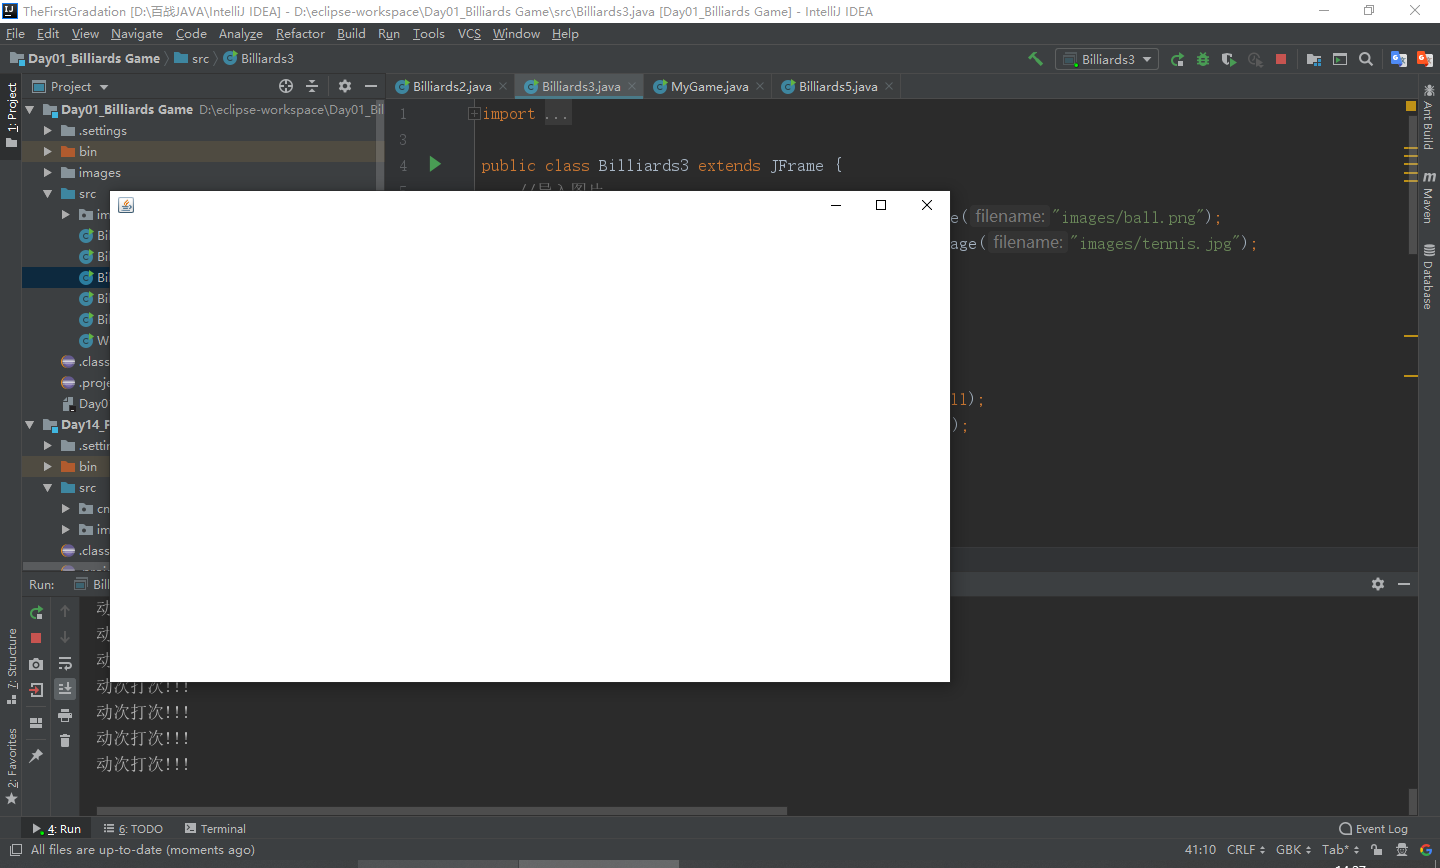Run with Coverage icon in toolbar

[x=1229, y=59]
